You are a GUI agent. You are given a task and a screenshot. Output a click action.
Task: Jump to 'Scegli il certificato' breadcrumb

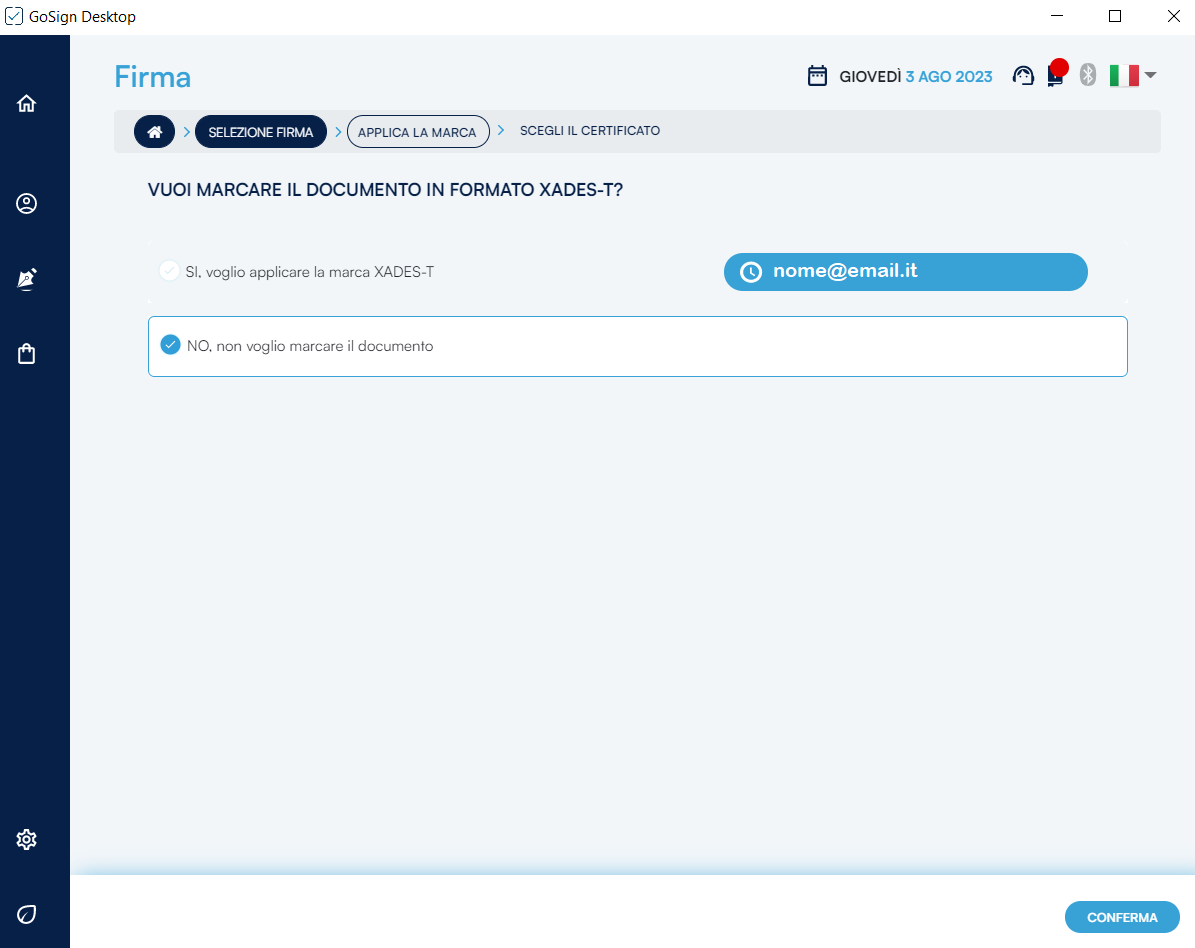[x=589, y=131]
